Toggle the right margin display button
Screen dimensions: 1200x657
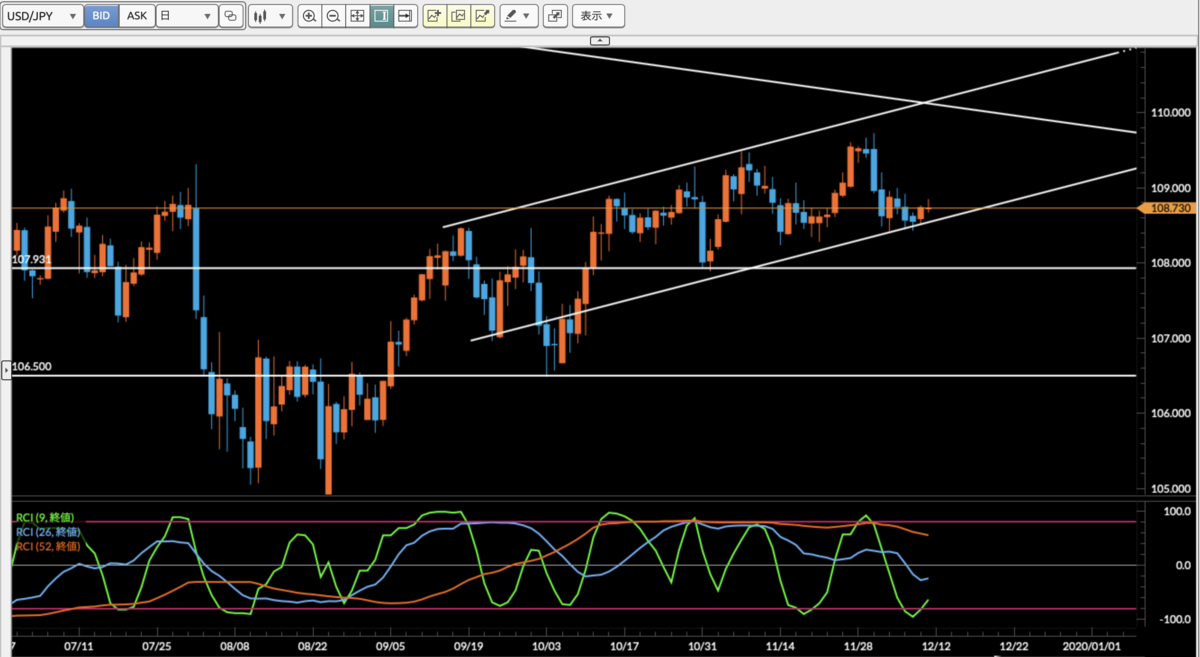tap(381, 16)
